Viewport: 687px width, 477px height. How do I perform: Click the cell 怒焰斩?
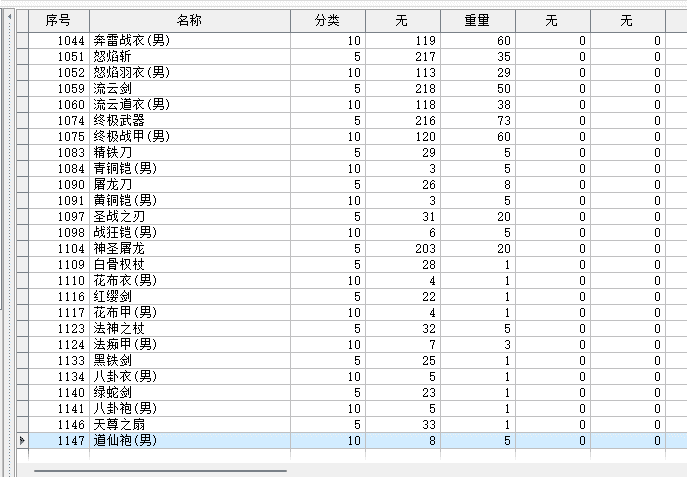[190, 57]
